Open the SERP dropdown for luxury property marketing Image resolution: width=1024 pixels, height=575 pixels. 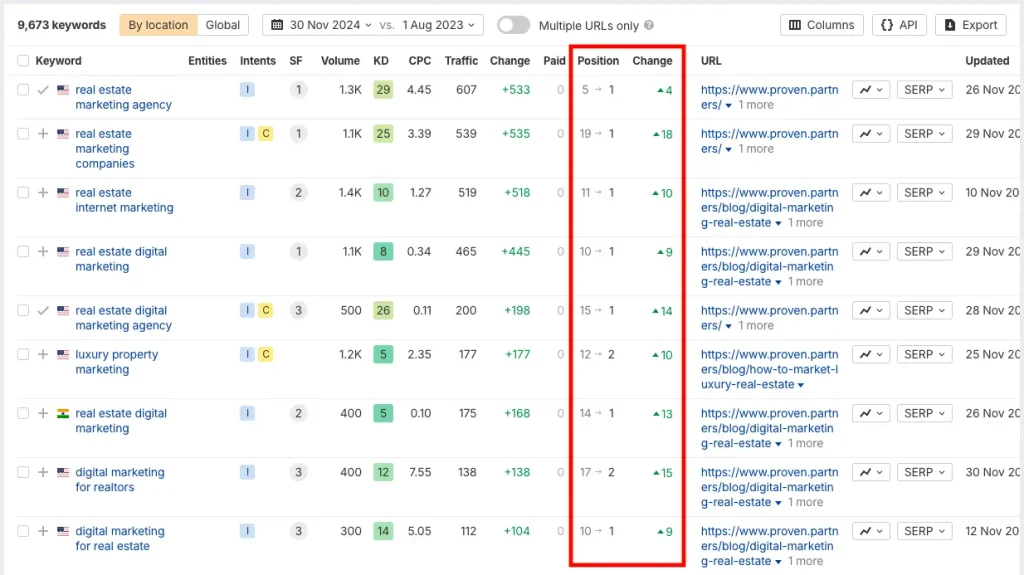[924, 354]
